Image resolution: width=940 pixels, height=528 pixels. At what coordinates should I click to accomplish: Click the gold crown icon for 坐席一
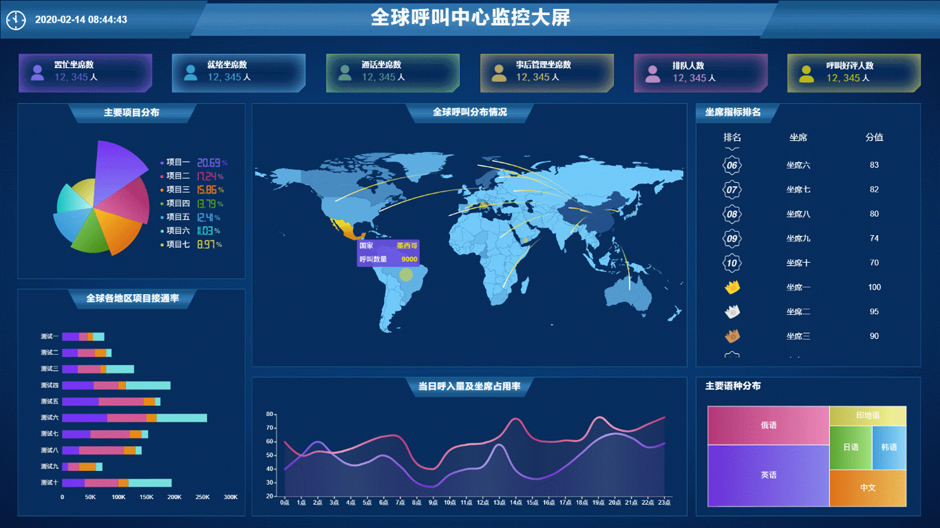(732, 288)
